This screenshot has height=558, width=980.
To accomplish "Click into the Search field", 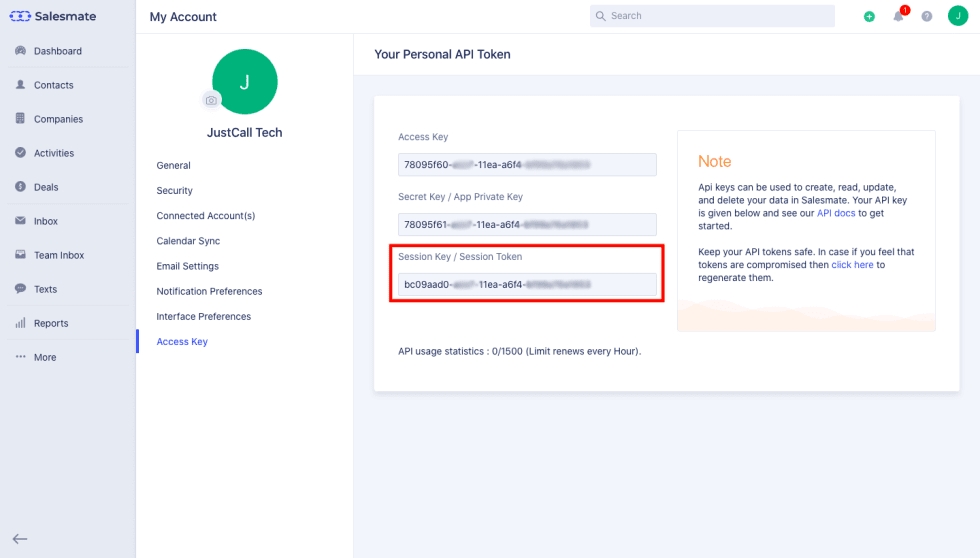I will (x=712, y=16).
